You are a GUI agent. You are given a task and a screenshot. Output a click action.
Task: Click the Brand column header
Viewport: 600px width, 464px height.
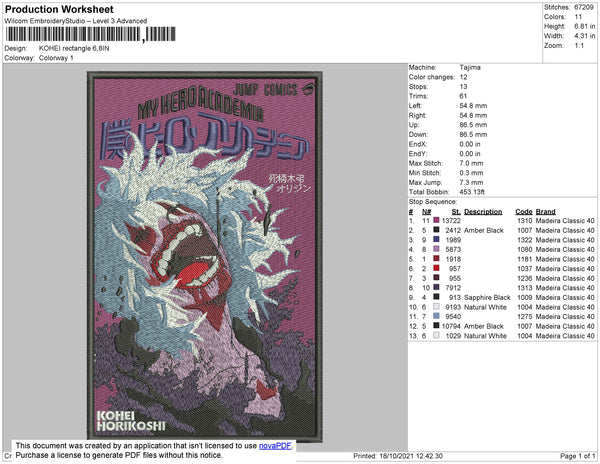545,212
